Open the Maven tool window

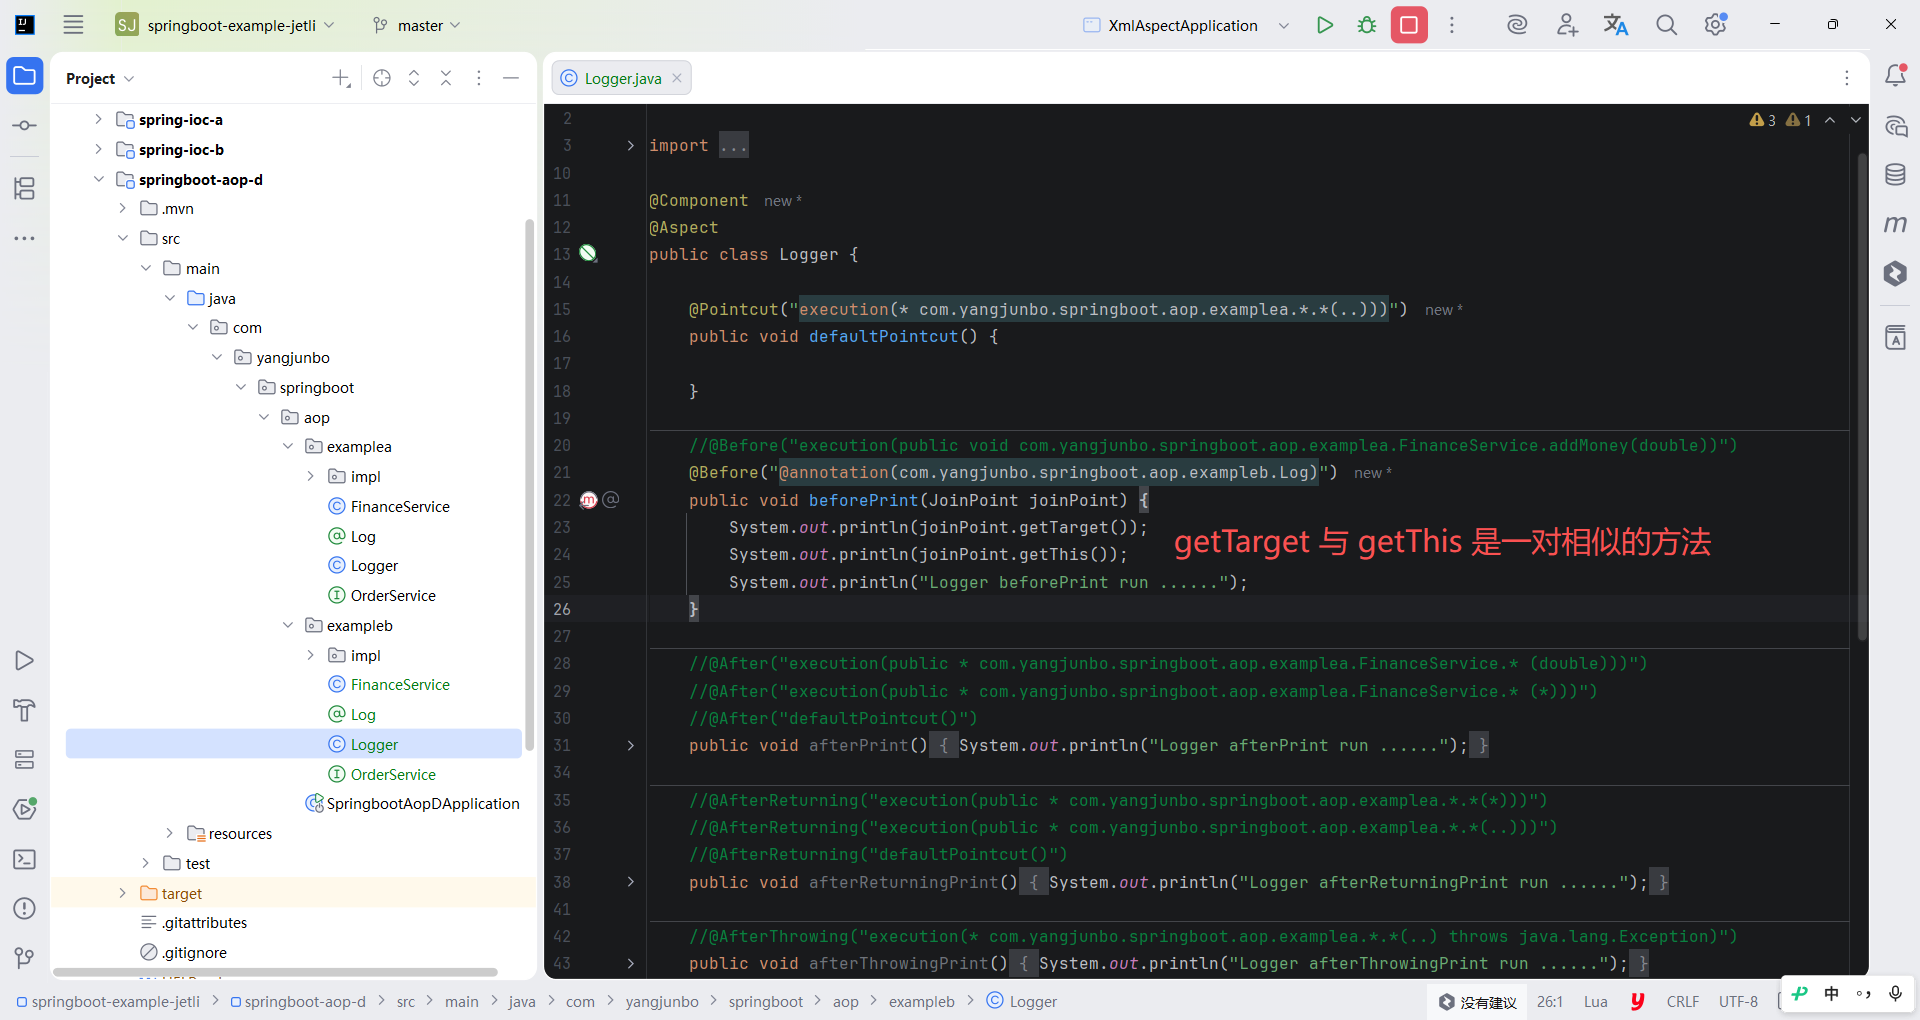(1895, 224)
